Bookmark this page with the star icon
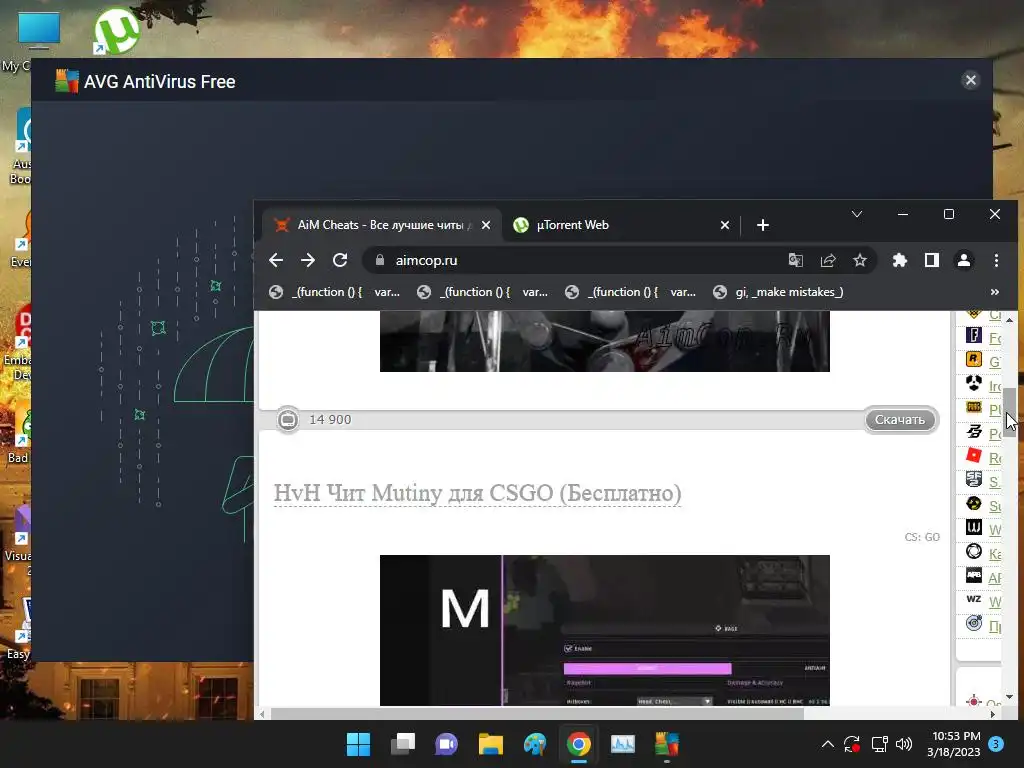The height and width of the screenshot is (768, 1024). (860, 261)
